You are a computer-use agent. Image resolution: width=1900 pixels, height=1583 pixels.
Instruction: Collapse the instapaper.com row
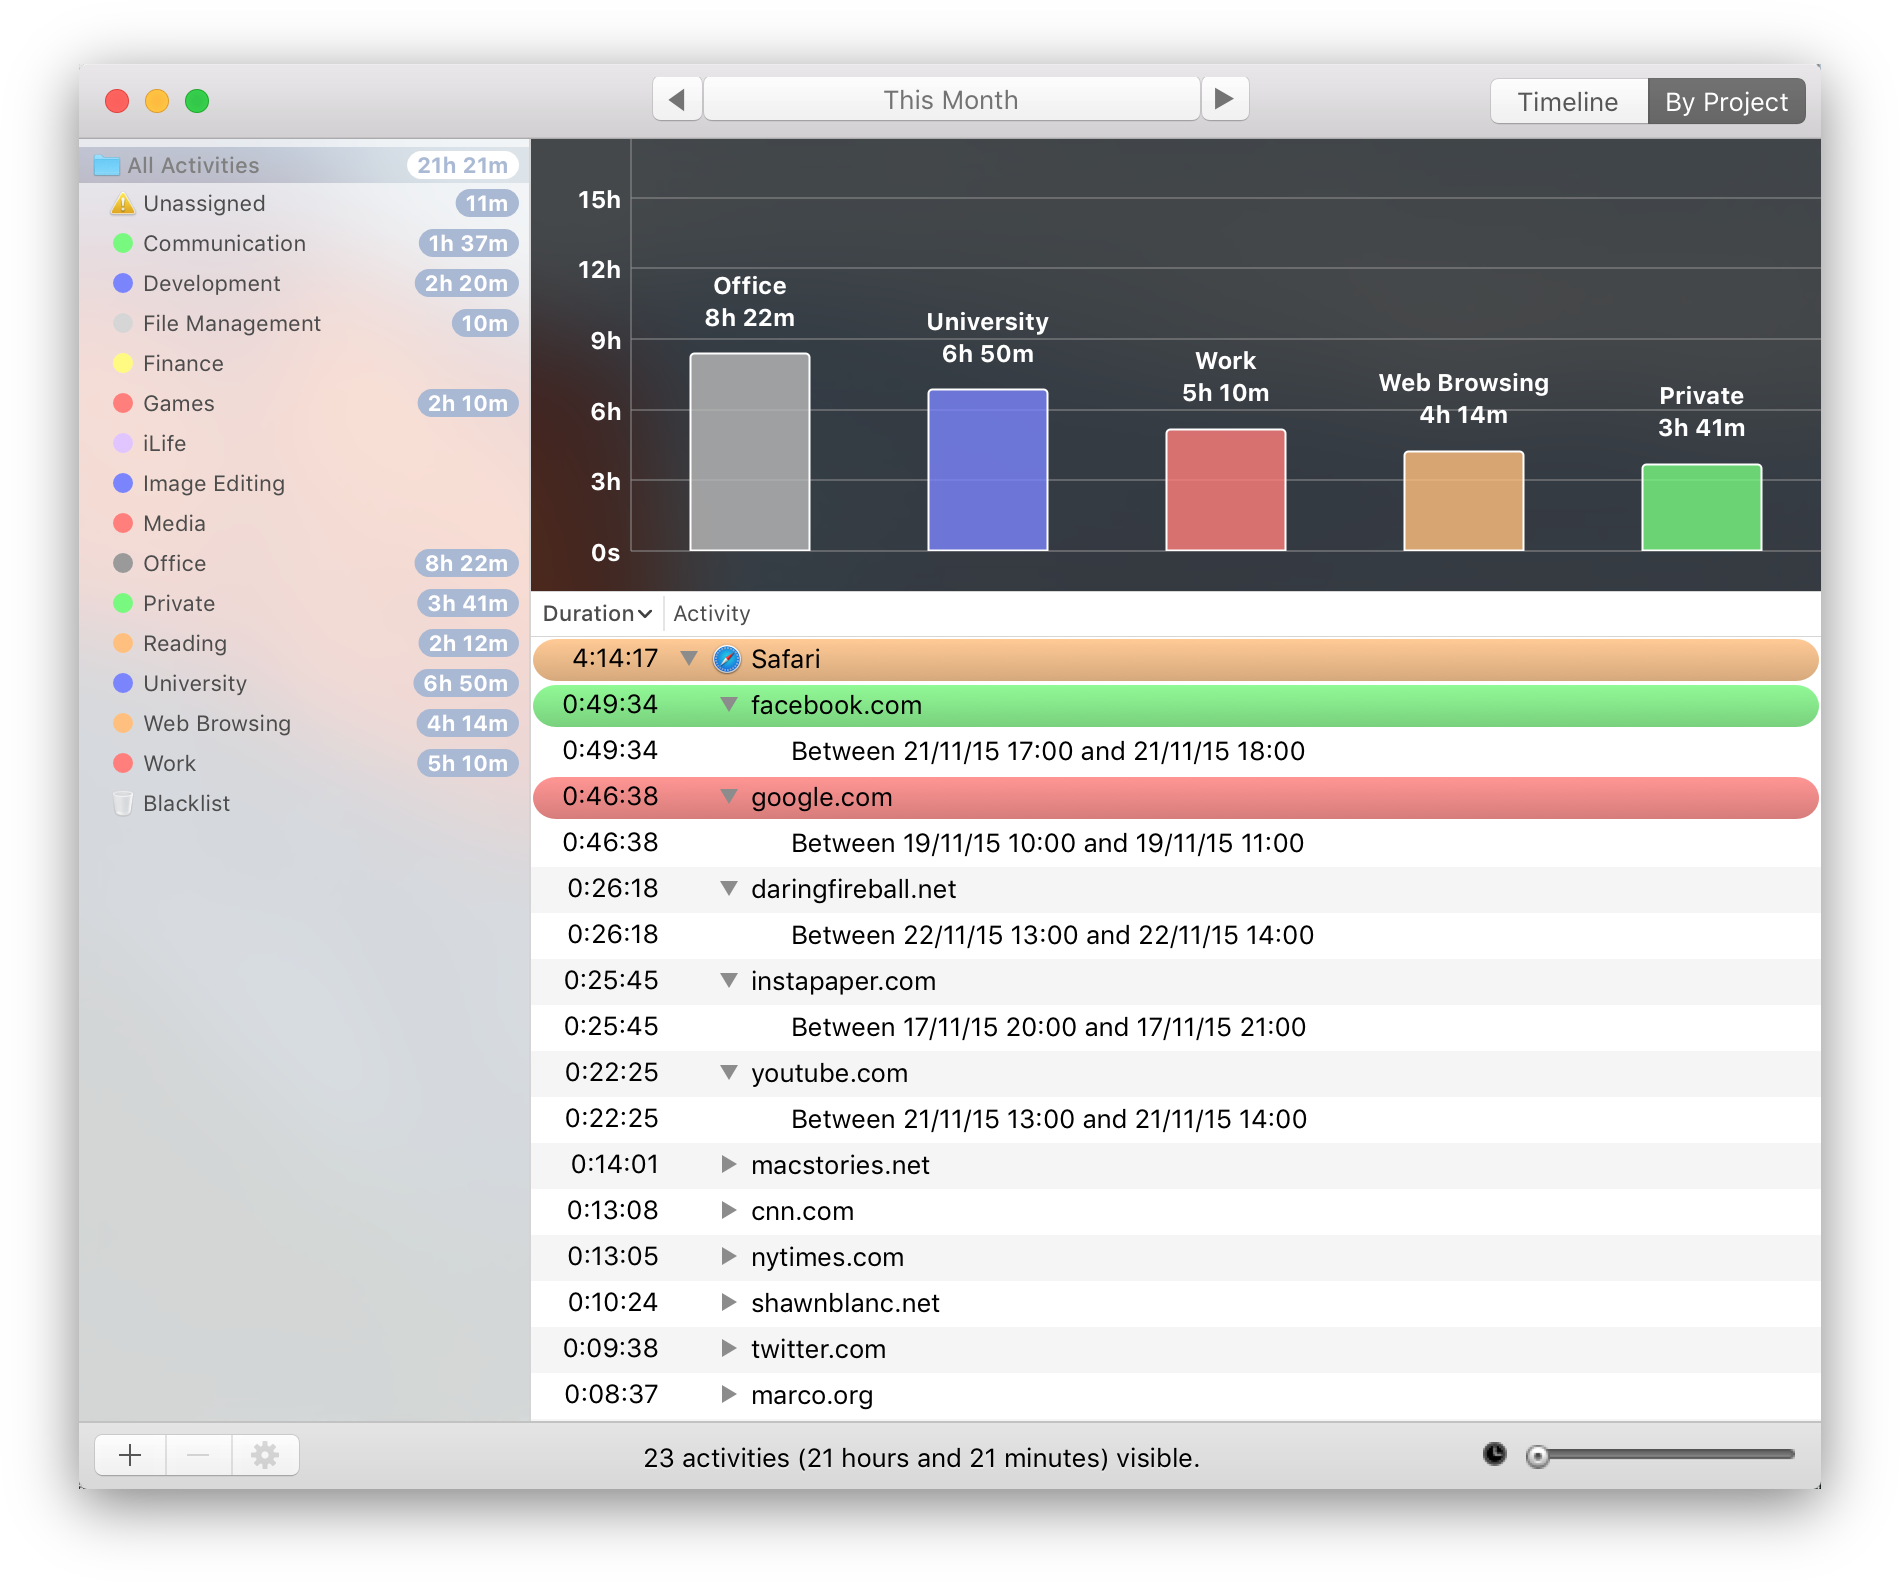point(729,981)
